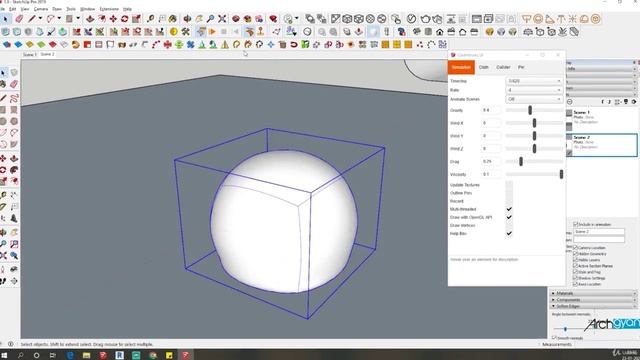The image size is (640, 360).
Task: Switch to the Cloth tab
Action: [x=484, y=67]
